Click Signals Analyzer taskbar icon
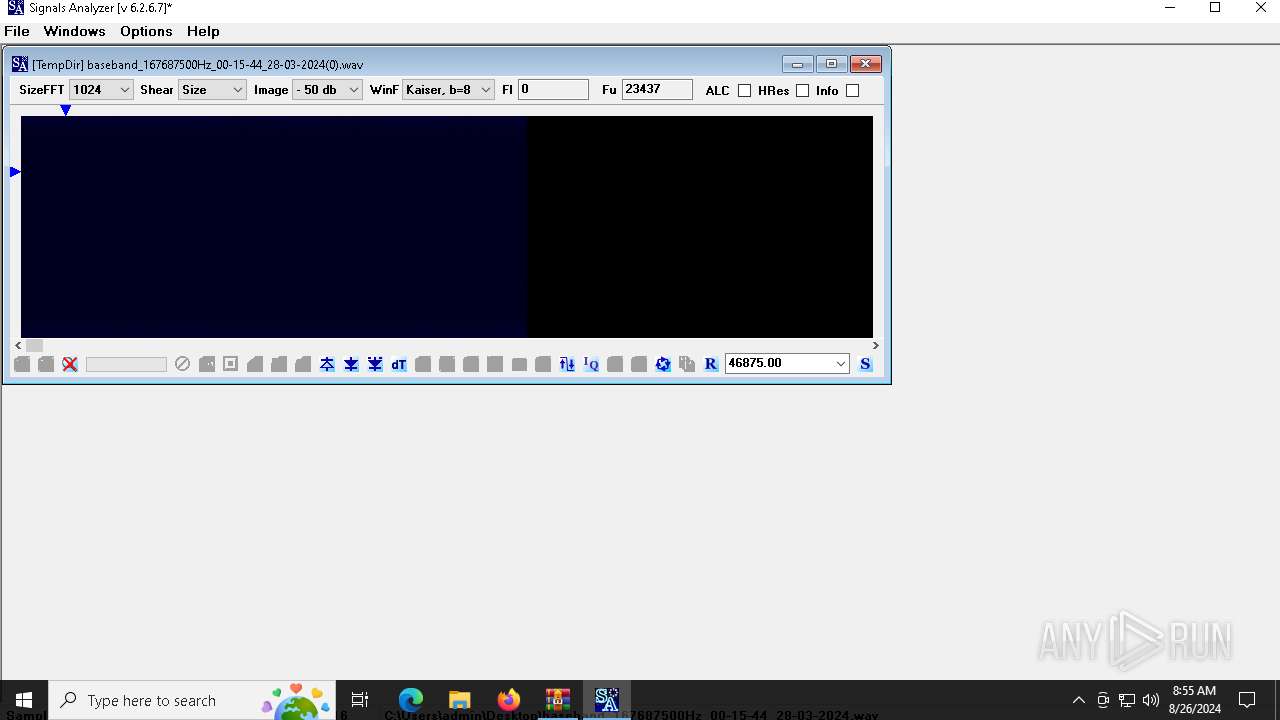 [x=607, y=700]
